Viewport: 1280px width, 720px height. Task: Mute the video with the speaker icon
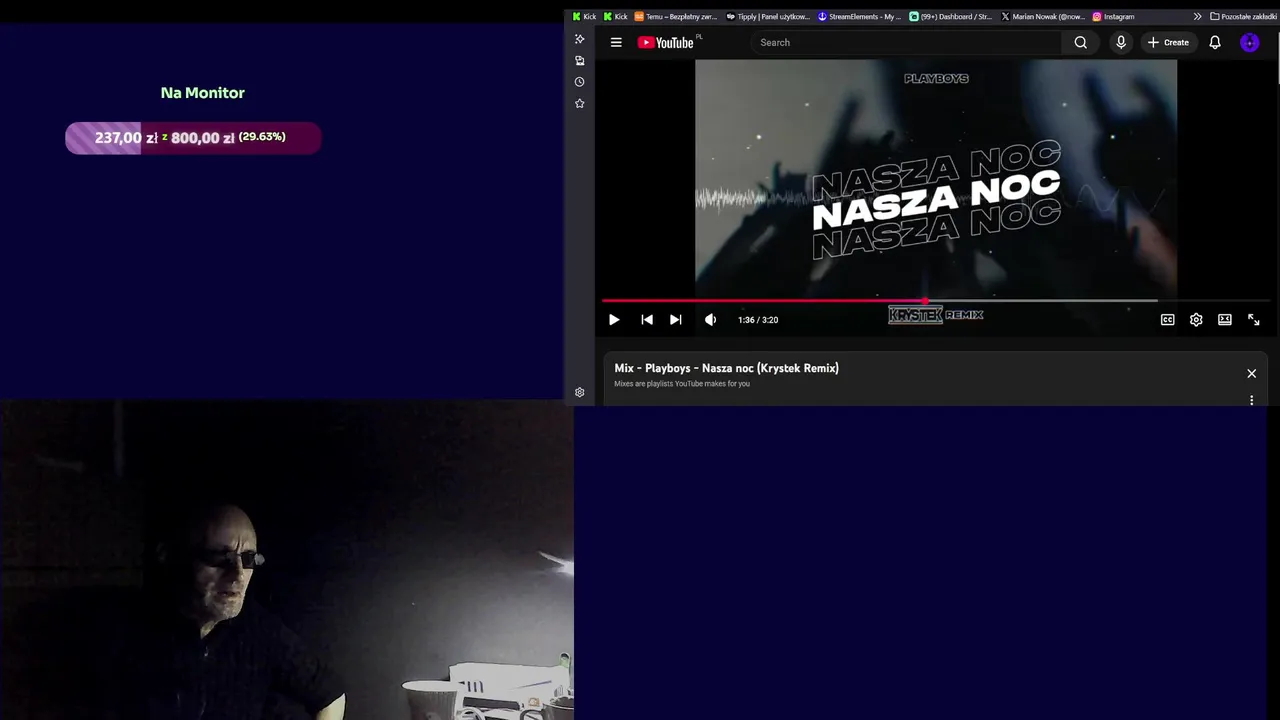(x=710, y=320)
